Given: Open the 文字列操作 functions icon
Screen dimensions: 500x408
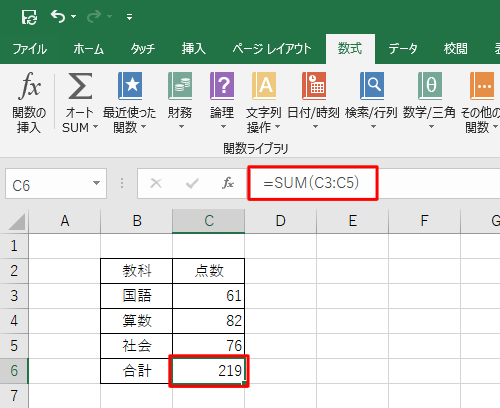Looking at the screenshot, I should (x=264, y=86).
